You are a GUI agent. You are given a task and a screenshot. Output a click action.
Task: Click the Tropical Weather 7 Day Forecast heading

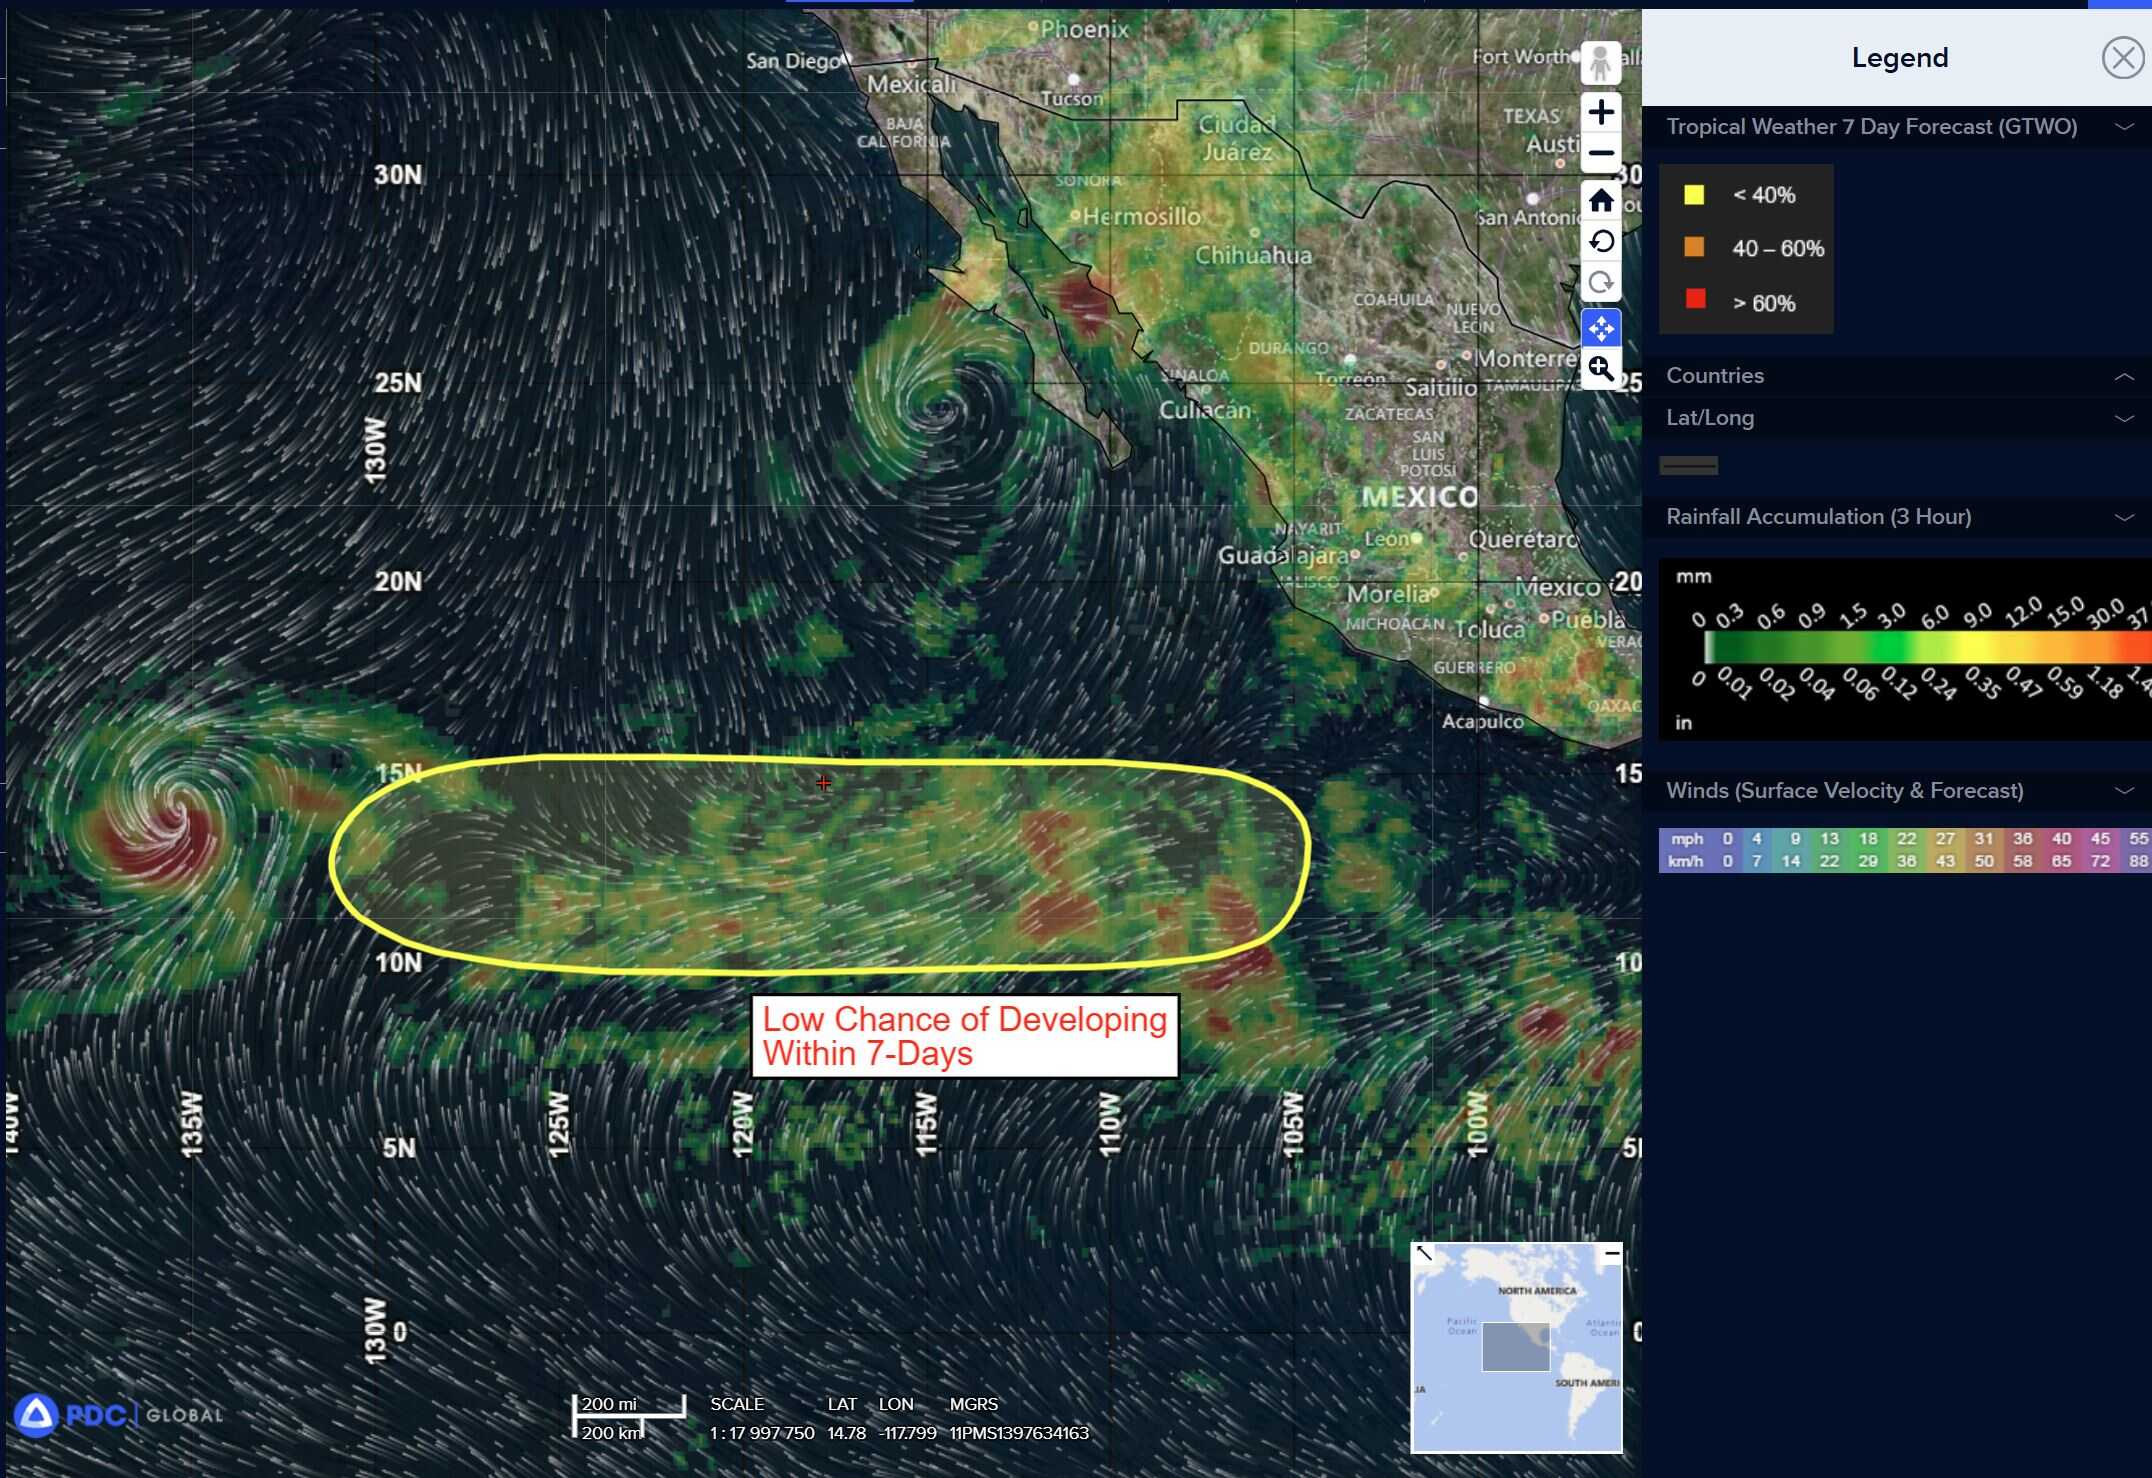[1871, 127]
